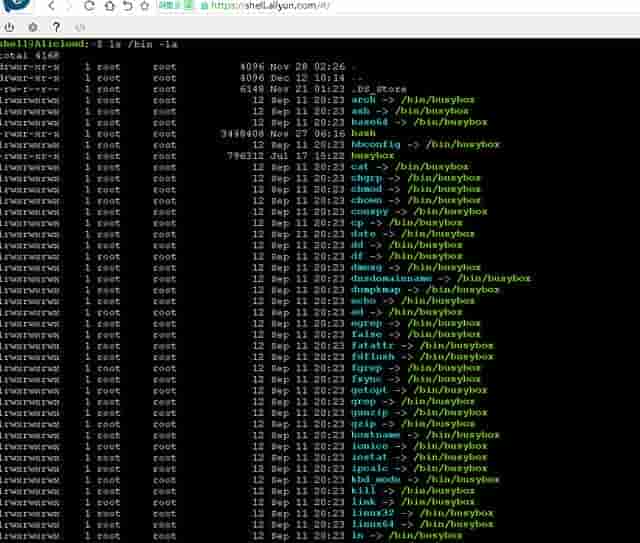Click the 'kbd_mode' symlink name

point(376,480)
